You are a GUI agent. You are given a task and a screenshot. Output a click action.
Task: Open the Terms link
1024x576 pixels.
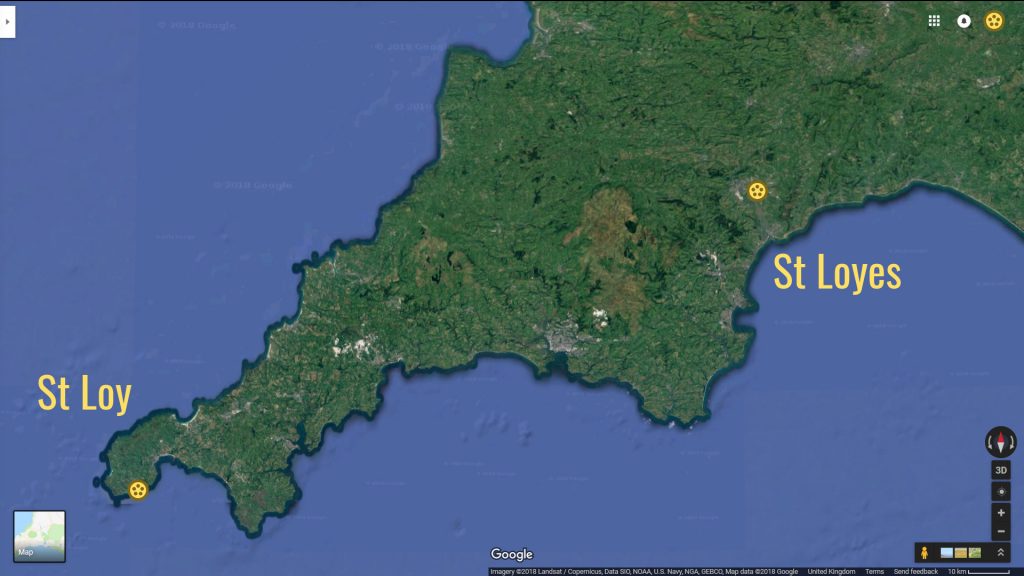(x=874, y=571)
